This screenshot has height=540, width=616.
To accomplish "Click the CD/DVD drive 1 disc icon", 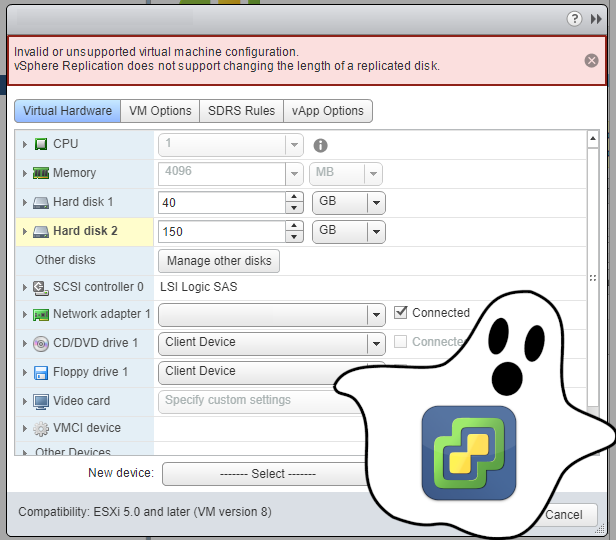I will tap(41, 344).
